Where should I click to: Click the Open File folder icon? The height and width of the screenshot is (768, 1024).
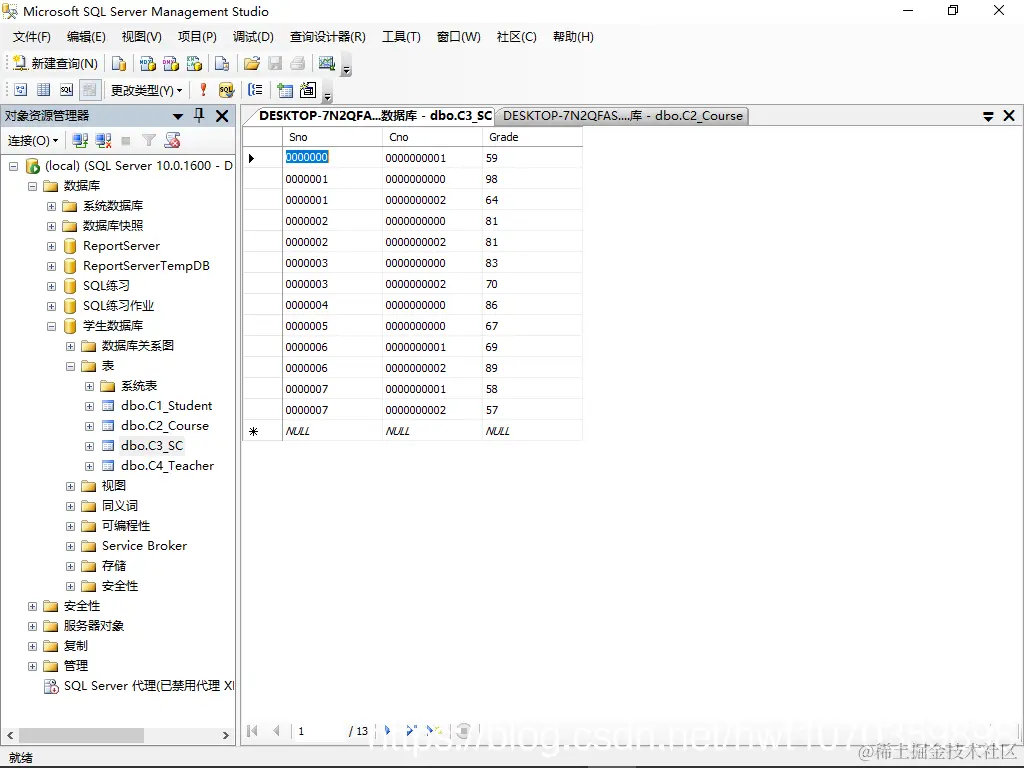pos(251,63)
